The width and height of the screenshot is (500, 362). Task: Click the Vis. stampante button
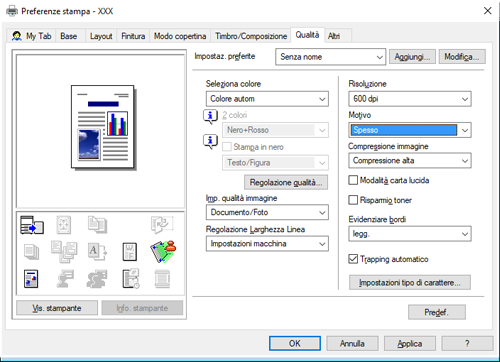click(57, 308)
